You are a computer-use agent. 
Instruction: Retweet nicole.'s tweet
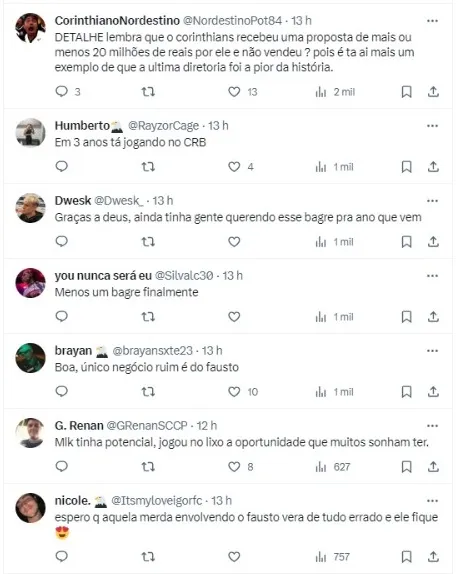[148, 557]
